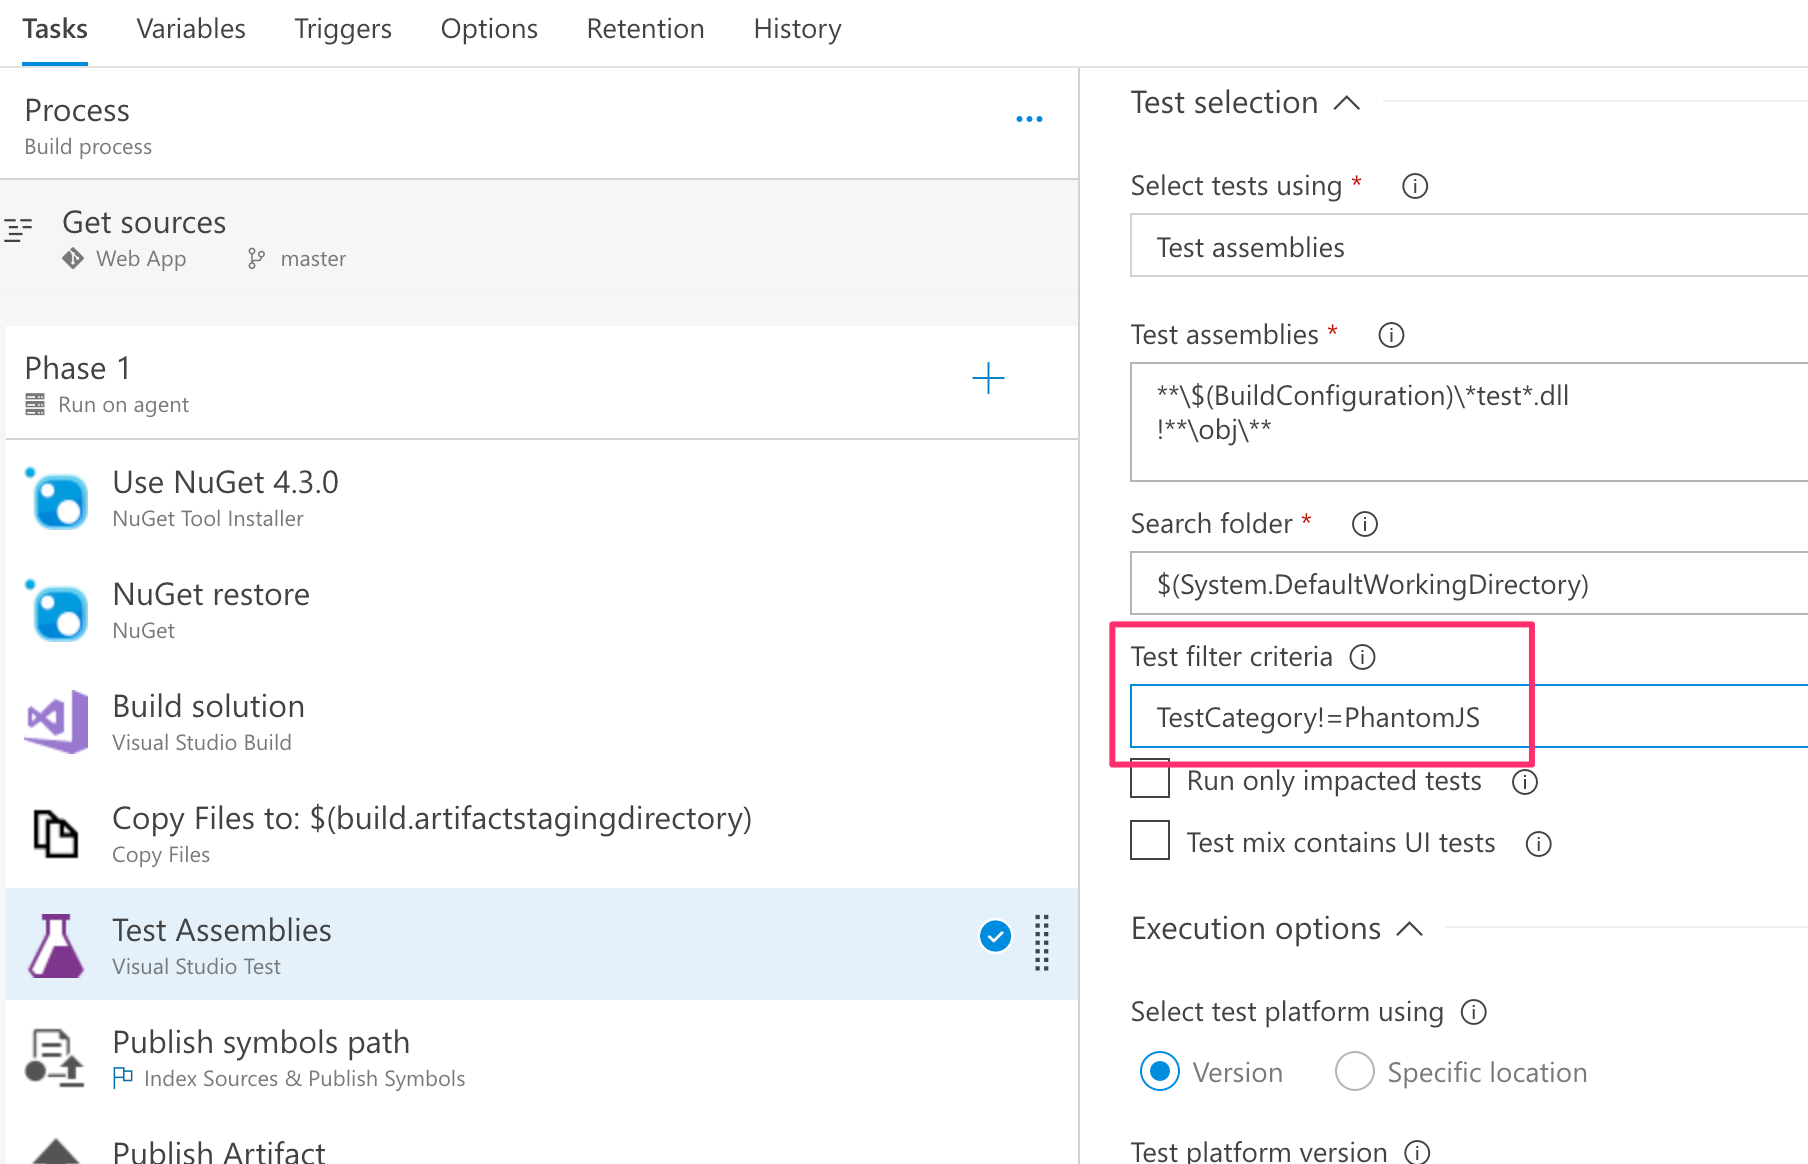Select the Publish symbols path task
The height and width of the screenshot is (1164, 1808).
[x=542, y=1058]
